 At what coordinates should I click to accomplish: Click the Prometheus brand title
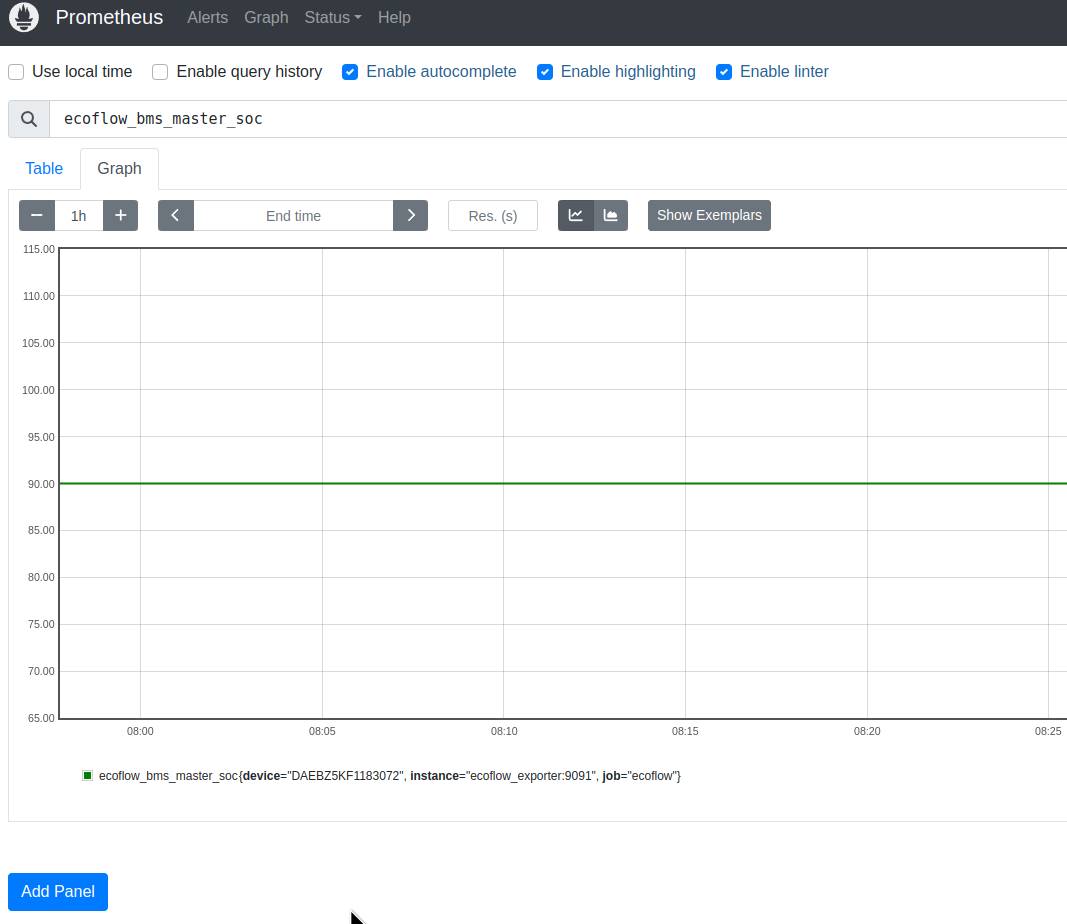[x=109, y=17]
